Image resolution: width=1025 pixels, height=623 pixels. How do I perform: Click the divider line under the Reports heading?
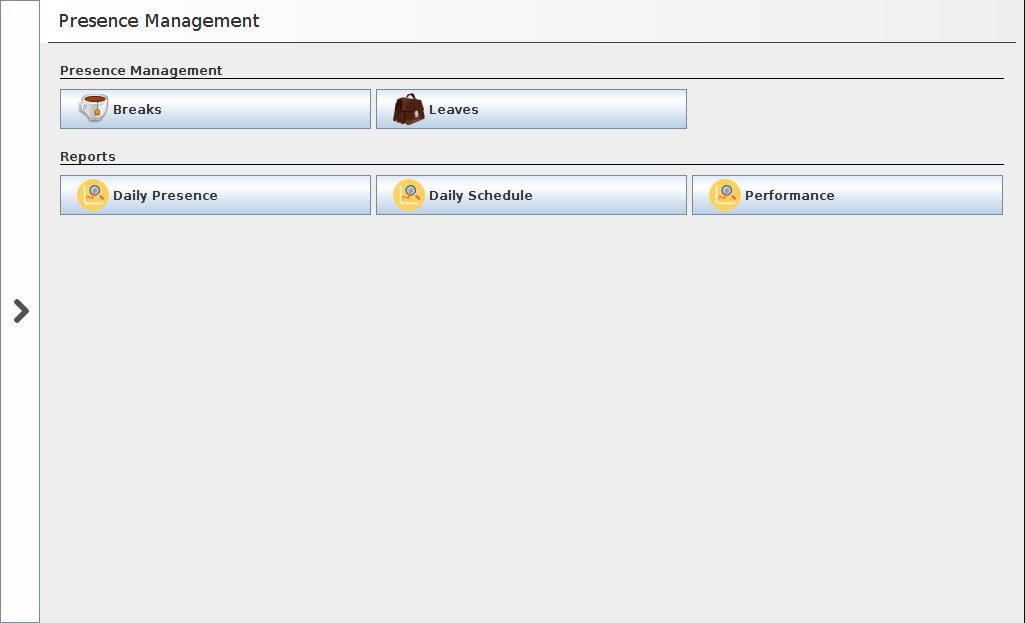[x=531, y=164]
